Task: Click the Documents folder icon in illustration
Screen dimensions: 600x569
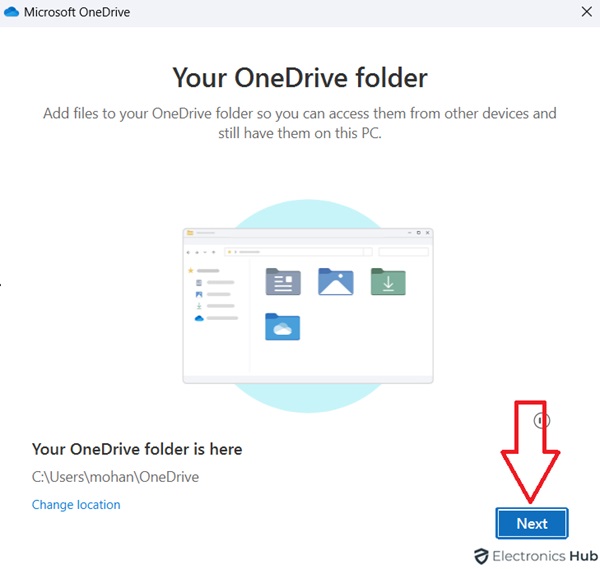Action: [x=283, y=282]
